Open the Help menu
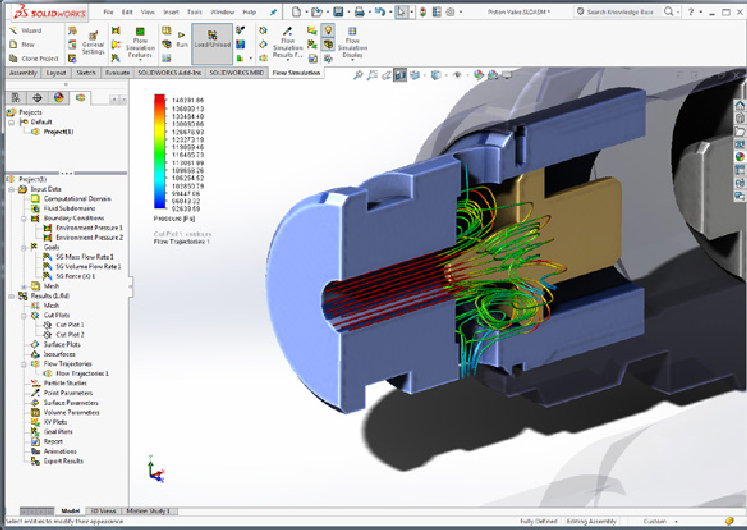The width and height of the screenshot is (747, 530). pos(249,12)
